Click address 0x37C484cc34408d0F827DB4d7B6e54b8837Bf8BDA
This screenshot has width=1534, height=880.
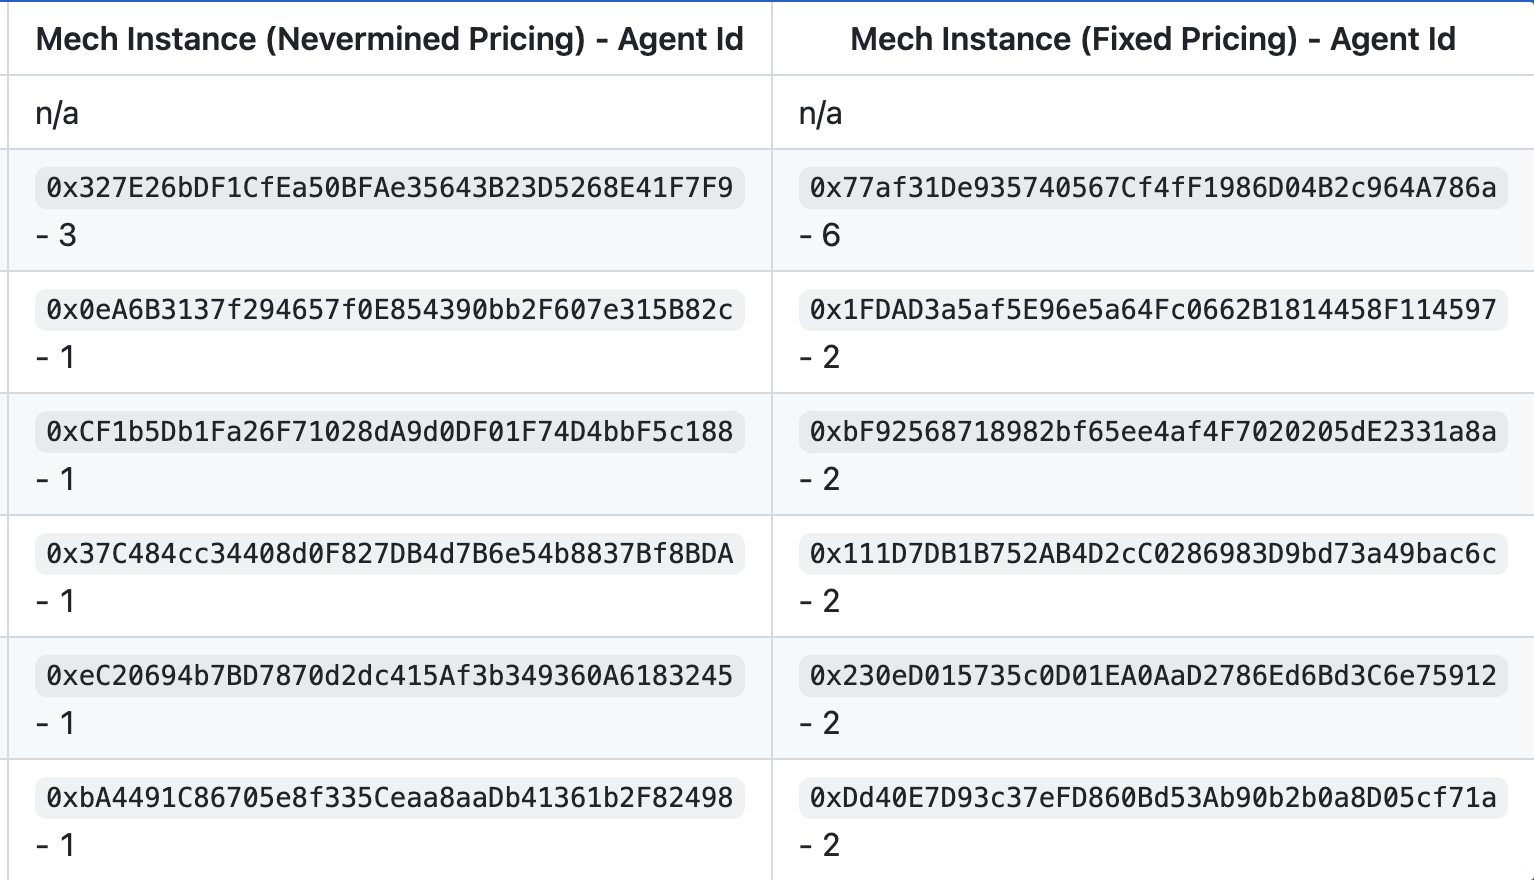tap(390, 554)
